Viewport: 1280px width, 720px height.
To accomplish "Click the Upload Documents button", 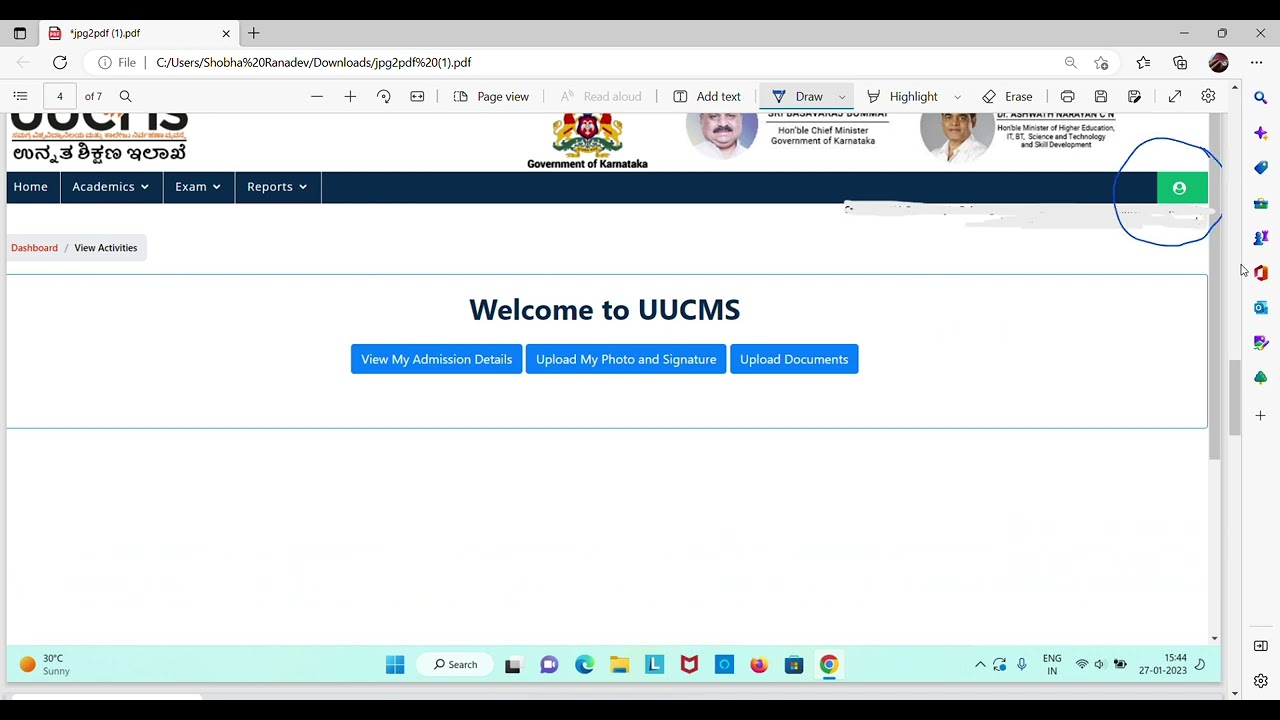I will 794,359.
